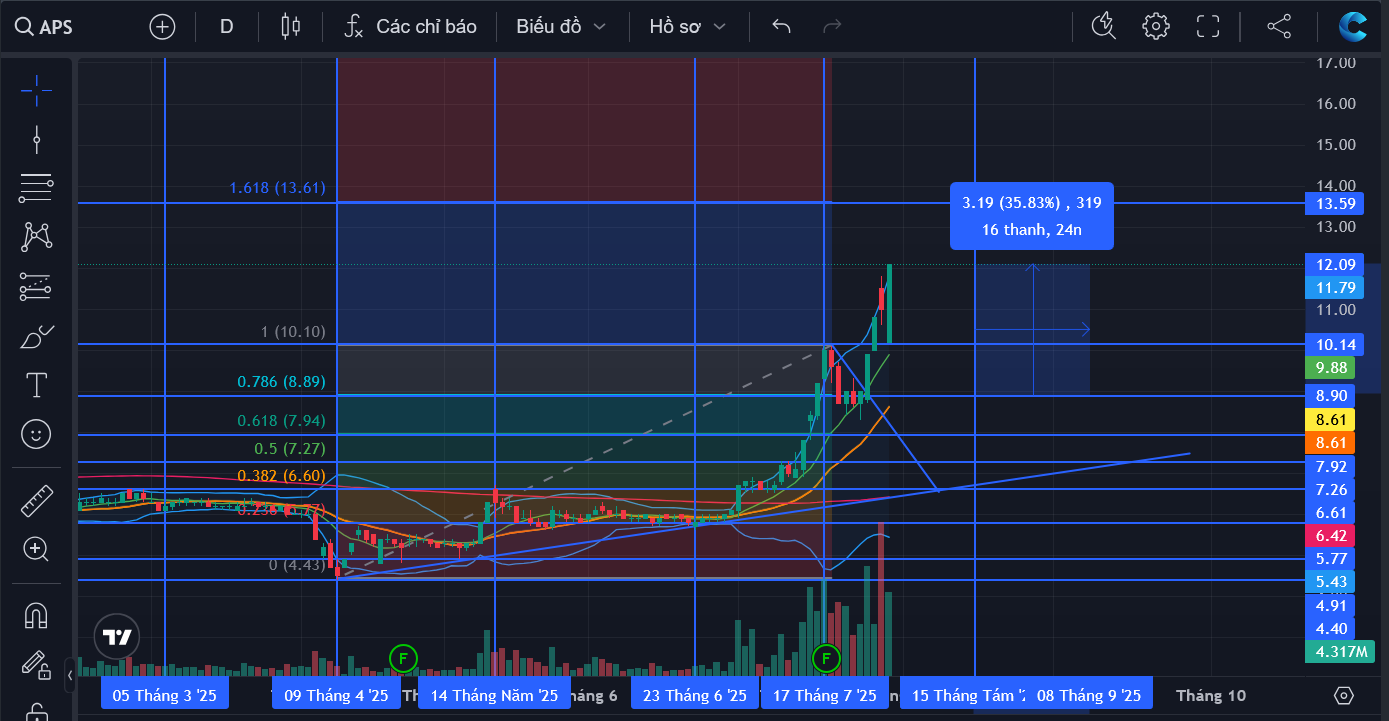1389x721 pixels.
Task: Click the red 6.42 price label
Action: point(1331,535)
